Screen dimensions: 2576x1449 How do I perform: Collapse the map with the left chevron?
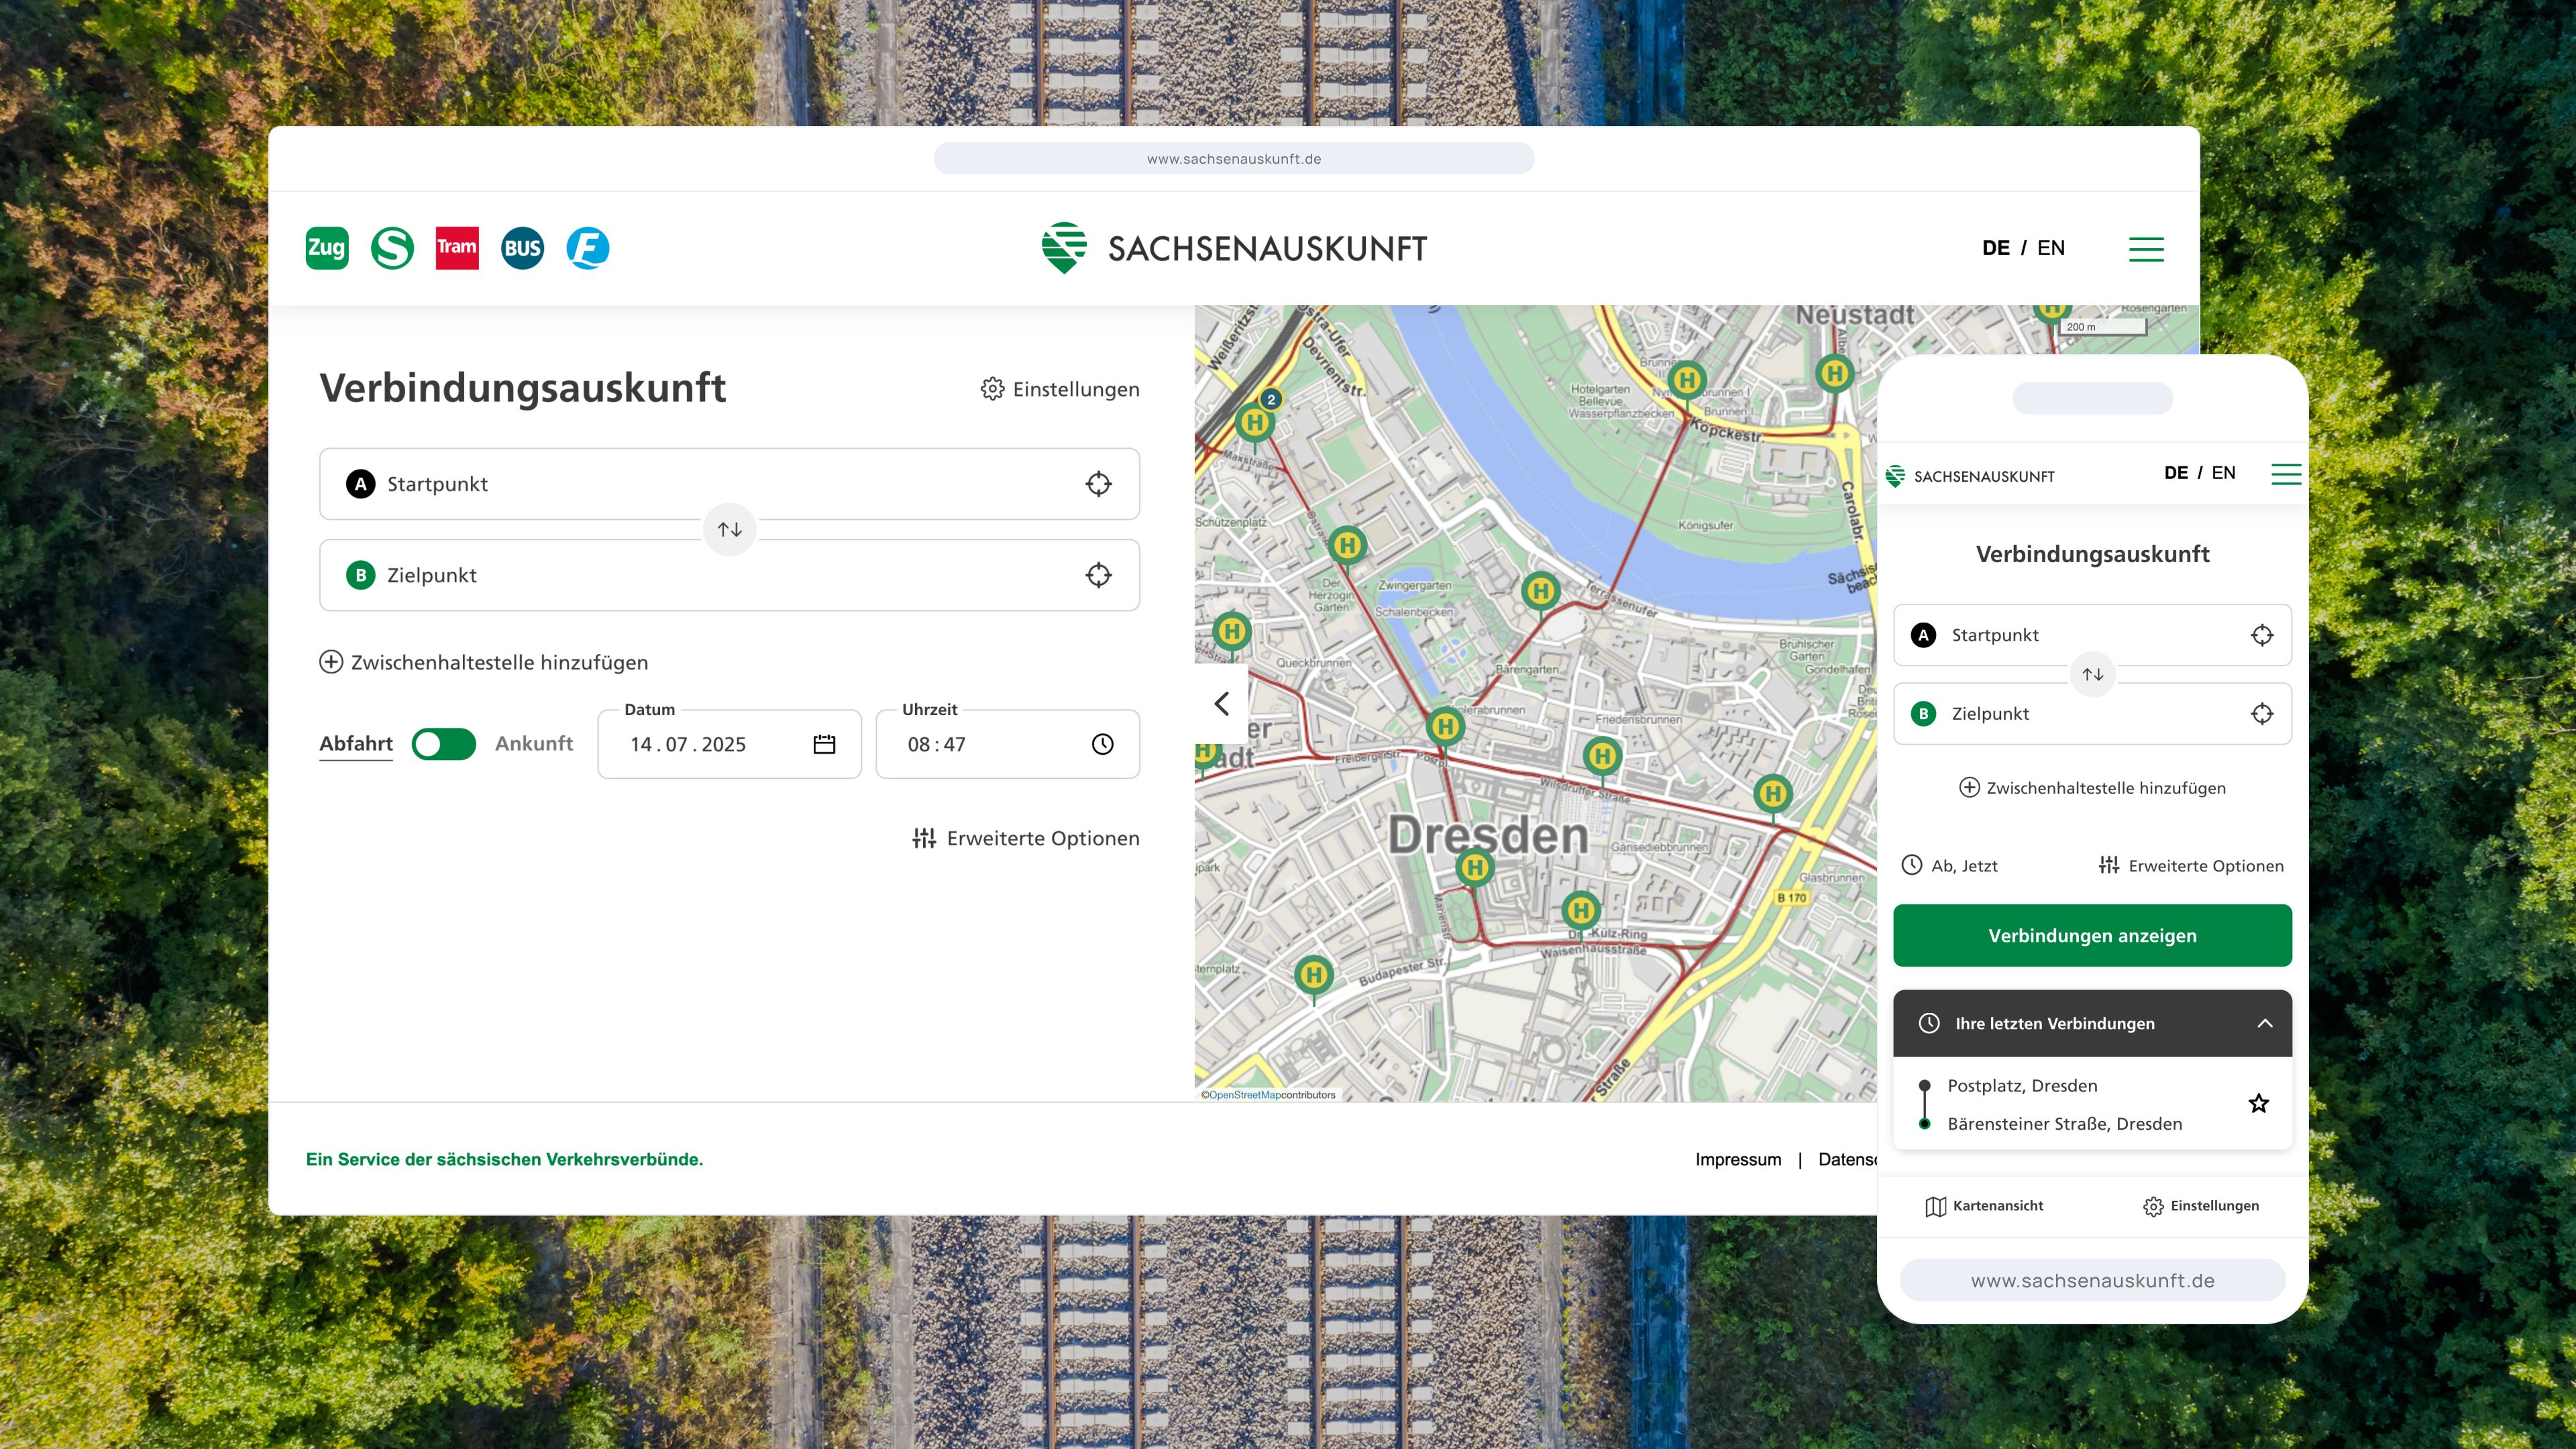pos(1221,704)
